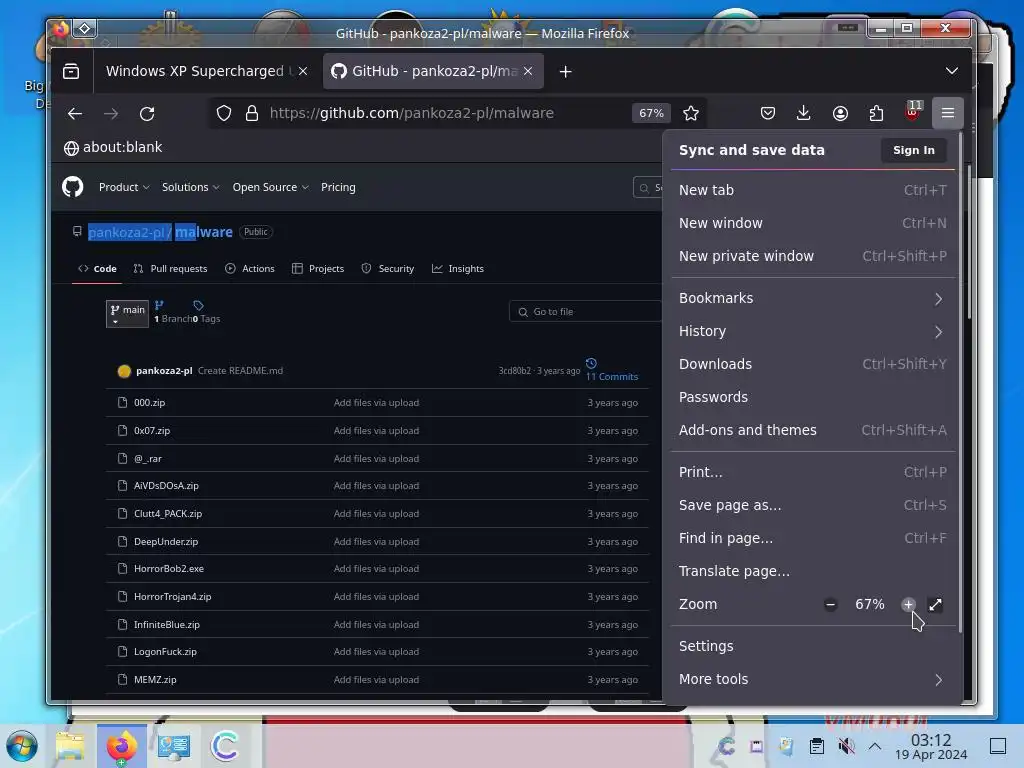Show hidden tray icons with the caret
This screenshot has height=768, width=1024.
[x=875, y=746]
